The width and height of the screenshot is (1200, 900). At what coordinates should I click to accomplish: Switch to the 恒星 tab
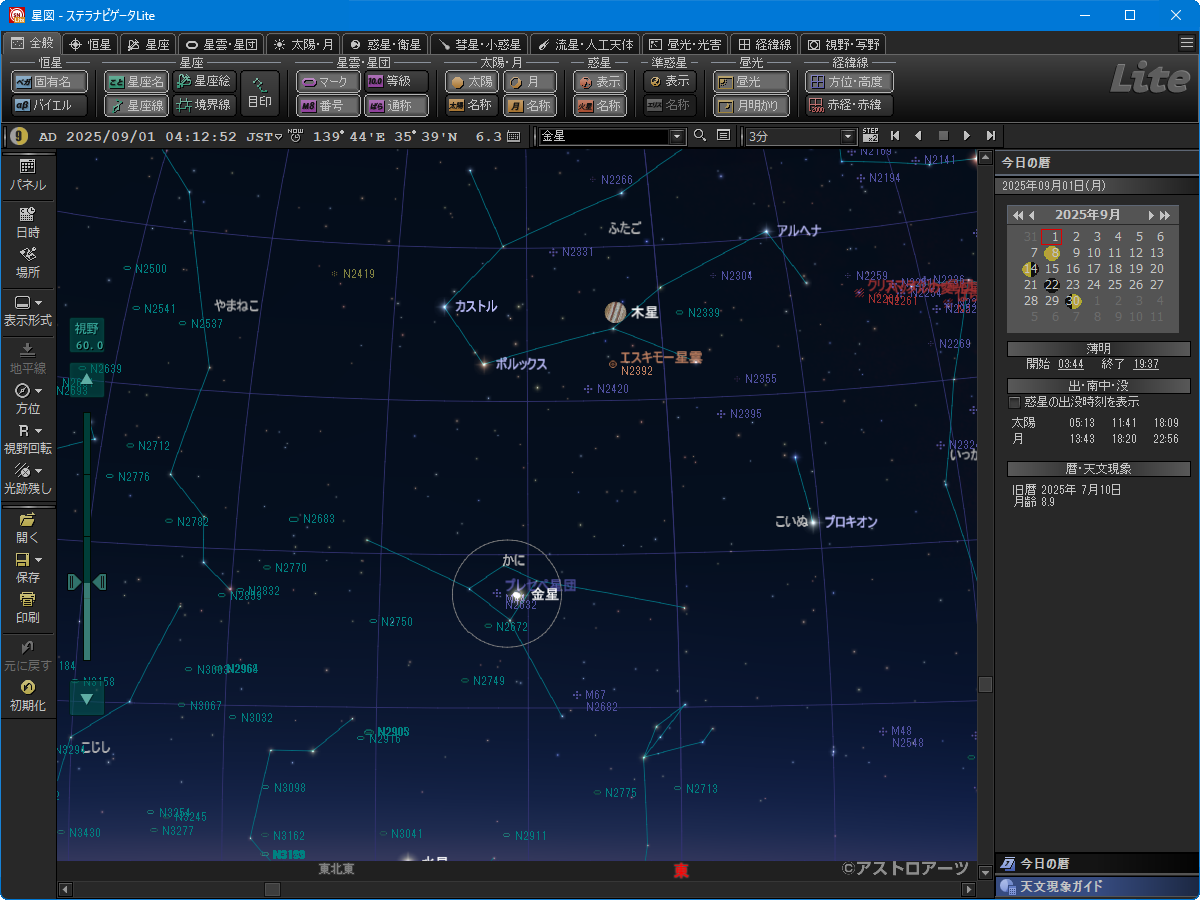(89, 44)
